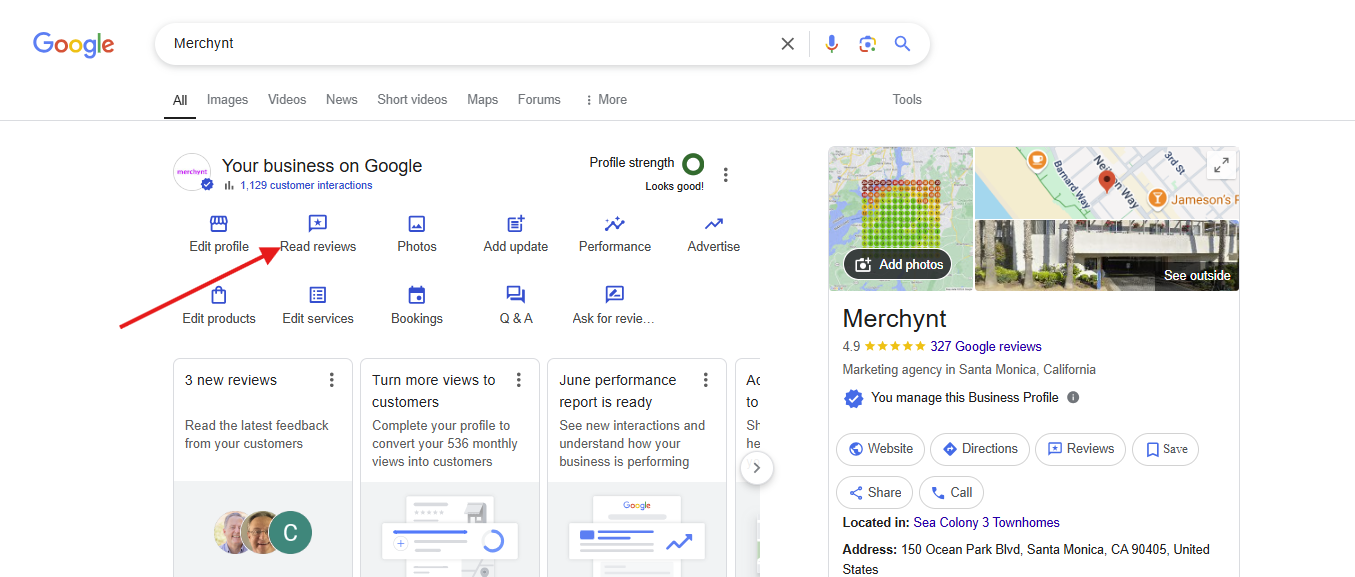
Task: Select the All results tab
Action: coord(180,100)
